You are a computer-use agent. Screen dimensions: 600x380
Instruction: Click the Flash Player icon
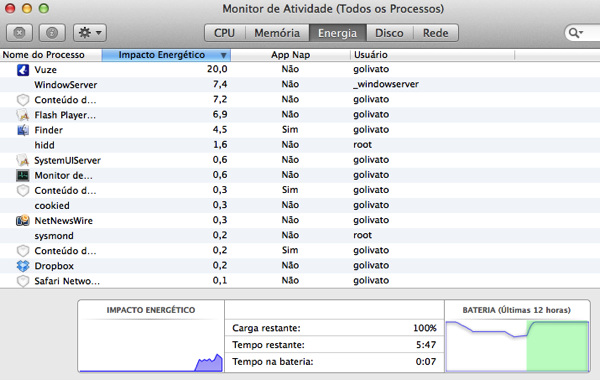(23, 115)
